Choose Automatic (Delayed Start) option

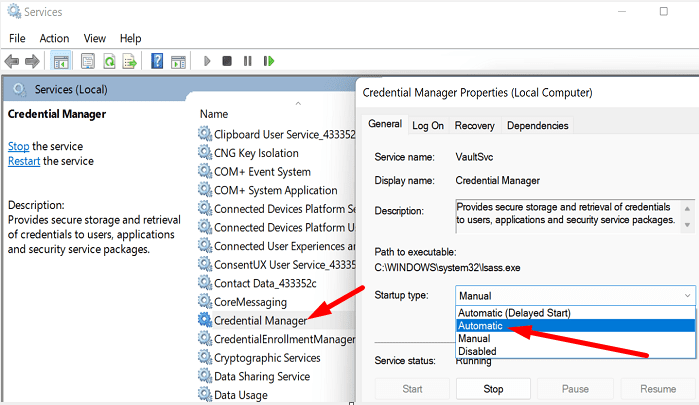pos(575,313)
